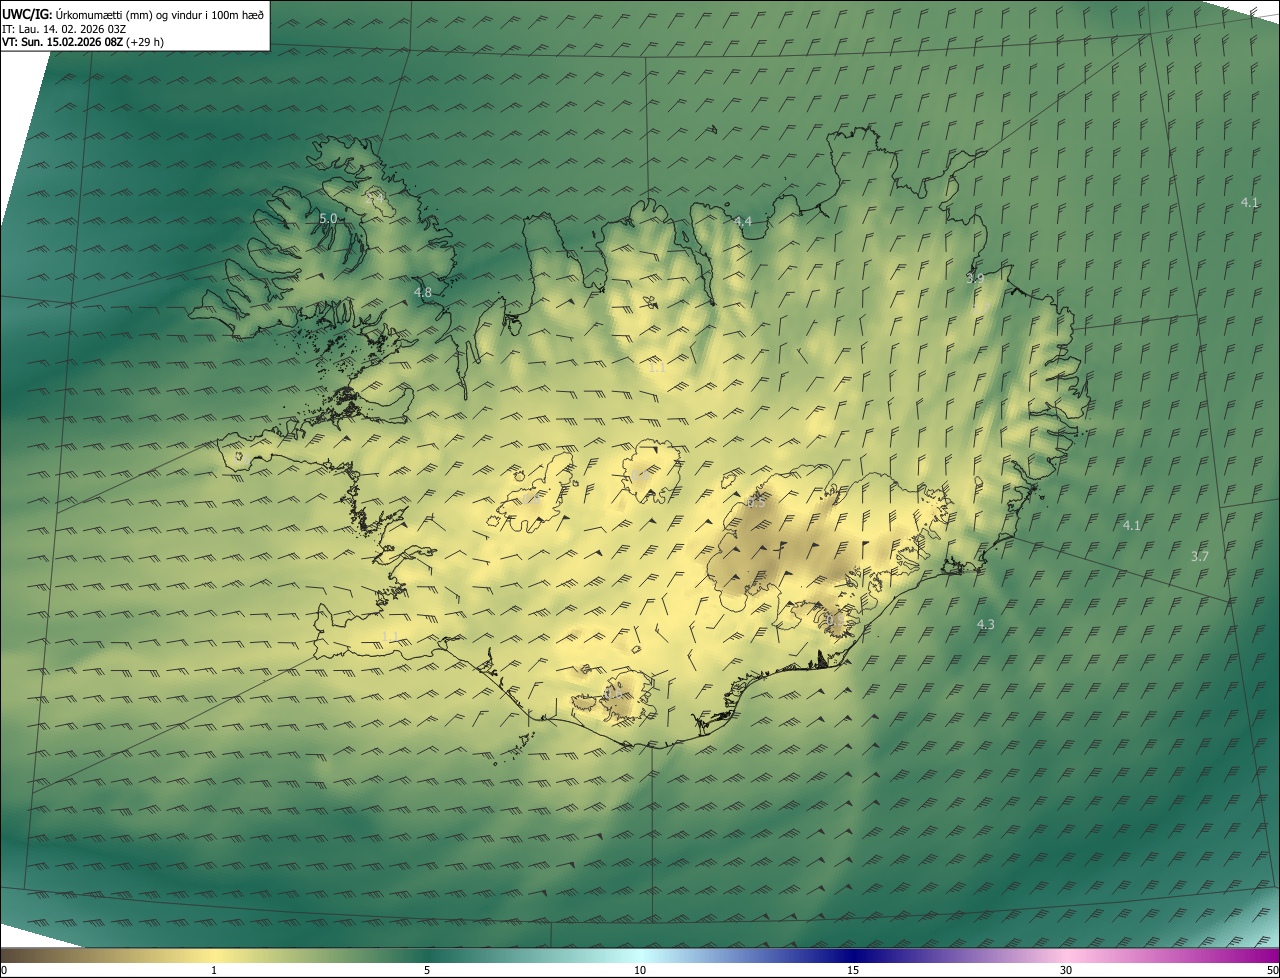
Task: Click the 15 tick on the colour scale
Action: (853, 970)
